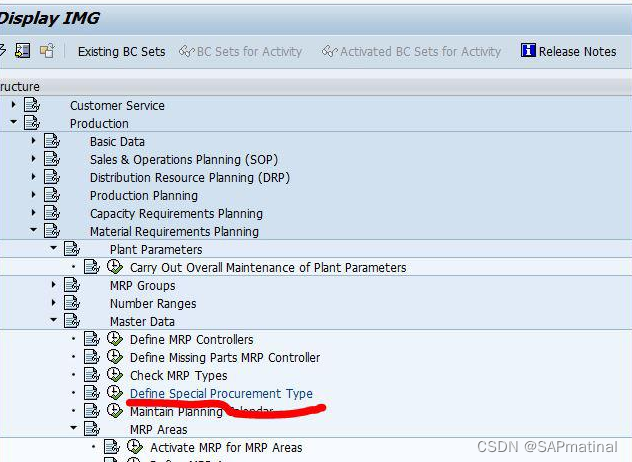This screenshot has height=462, width=632.
Task: Open documentation icon for Plant Parameters
Action: click(72, 249)
